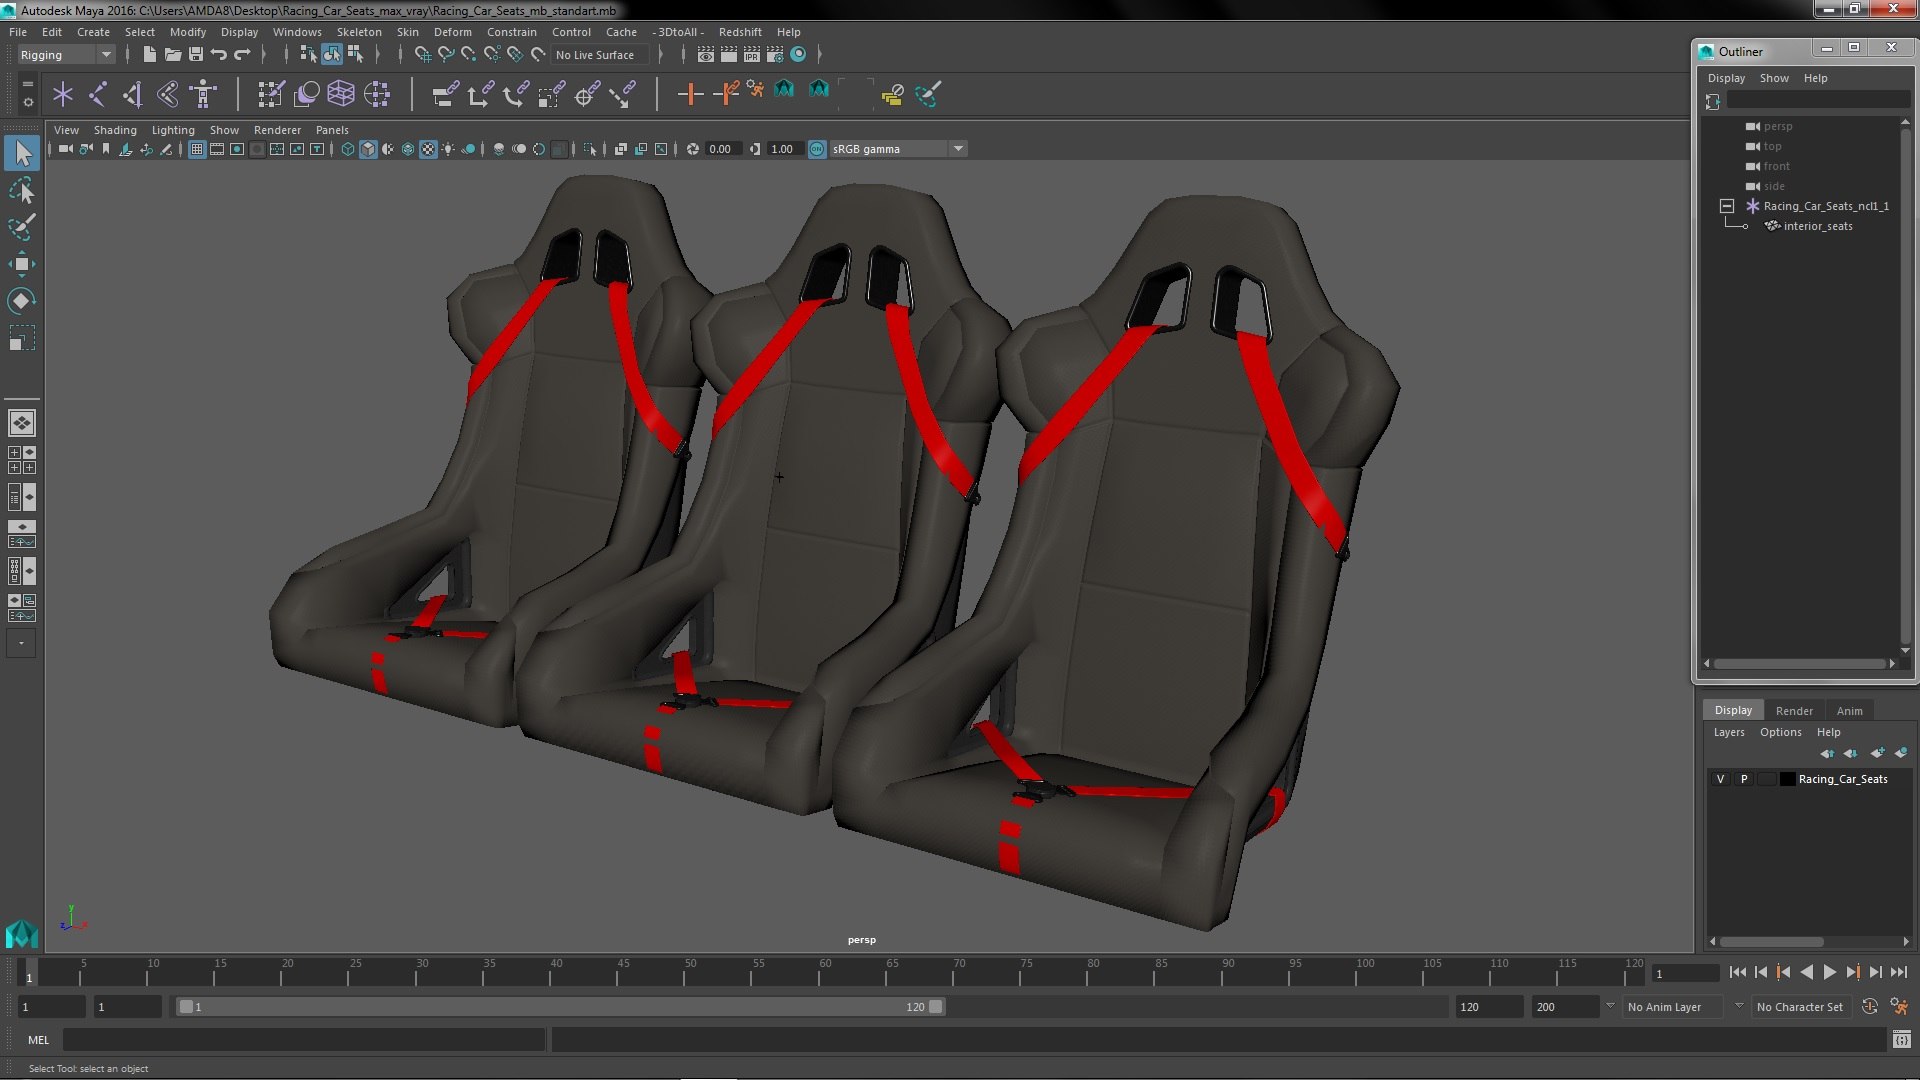Open the Rigging menu set dropdown
This screenshot has width=1920, height=1080.
coord(65,55)
